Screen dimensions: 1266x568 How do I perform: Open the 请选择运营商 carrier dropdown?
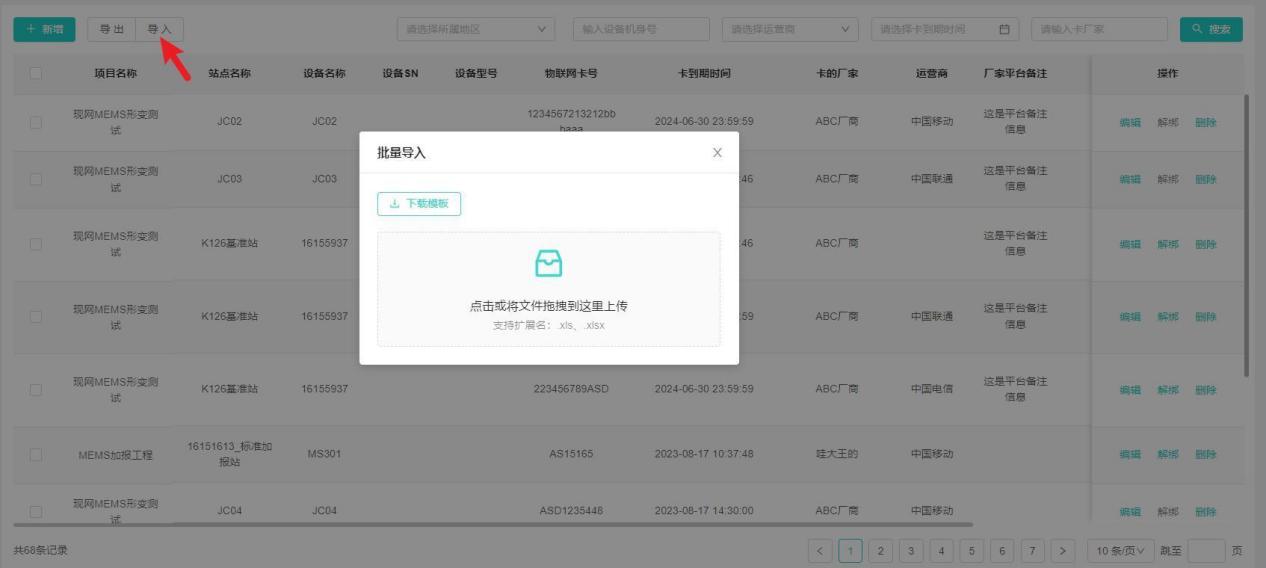pos(789,30)
